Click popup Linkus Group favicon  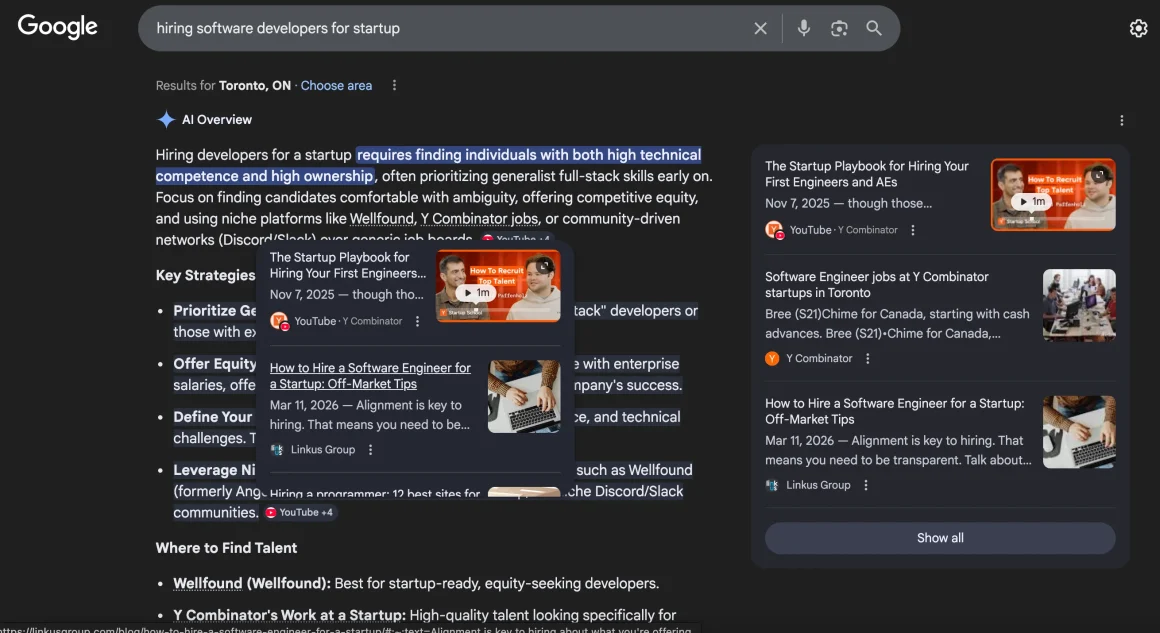(277, 450)
